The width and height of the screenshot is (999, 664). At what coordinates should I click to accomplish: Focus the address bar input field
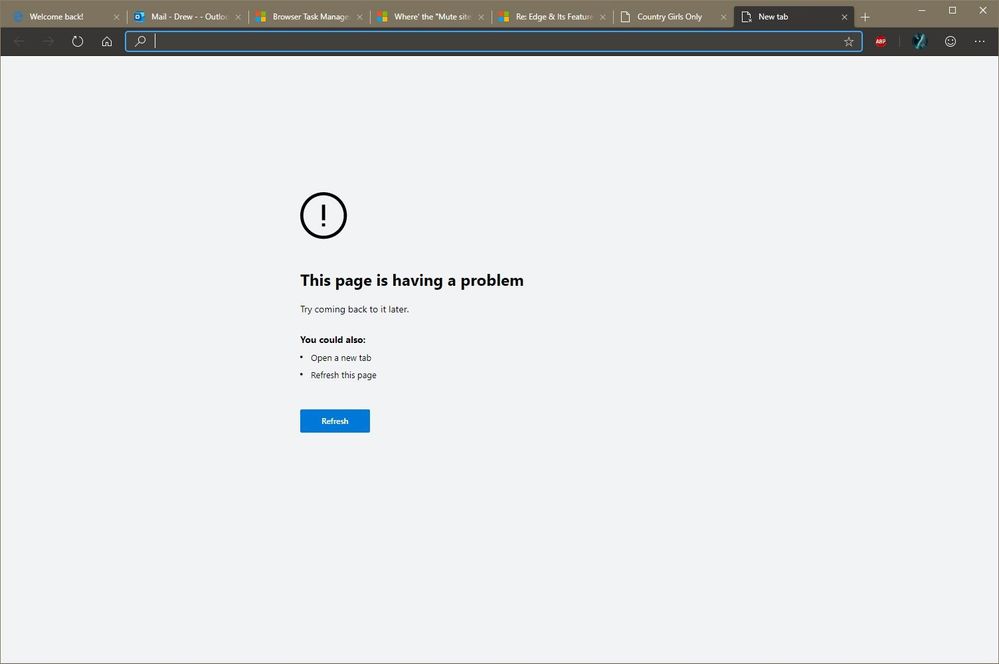coord(494,41)
